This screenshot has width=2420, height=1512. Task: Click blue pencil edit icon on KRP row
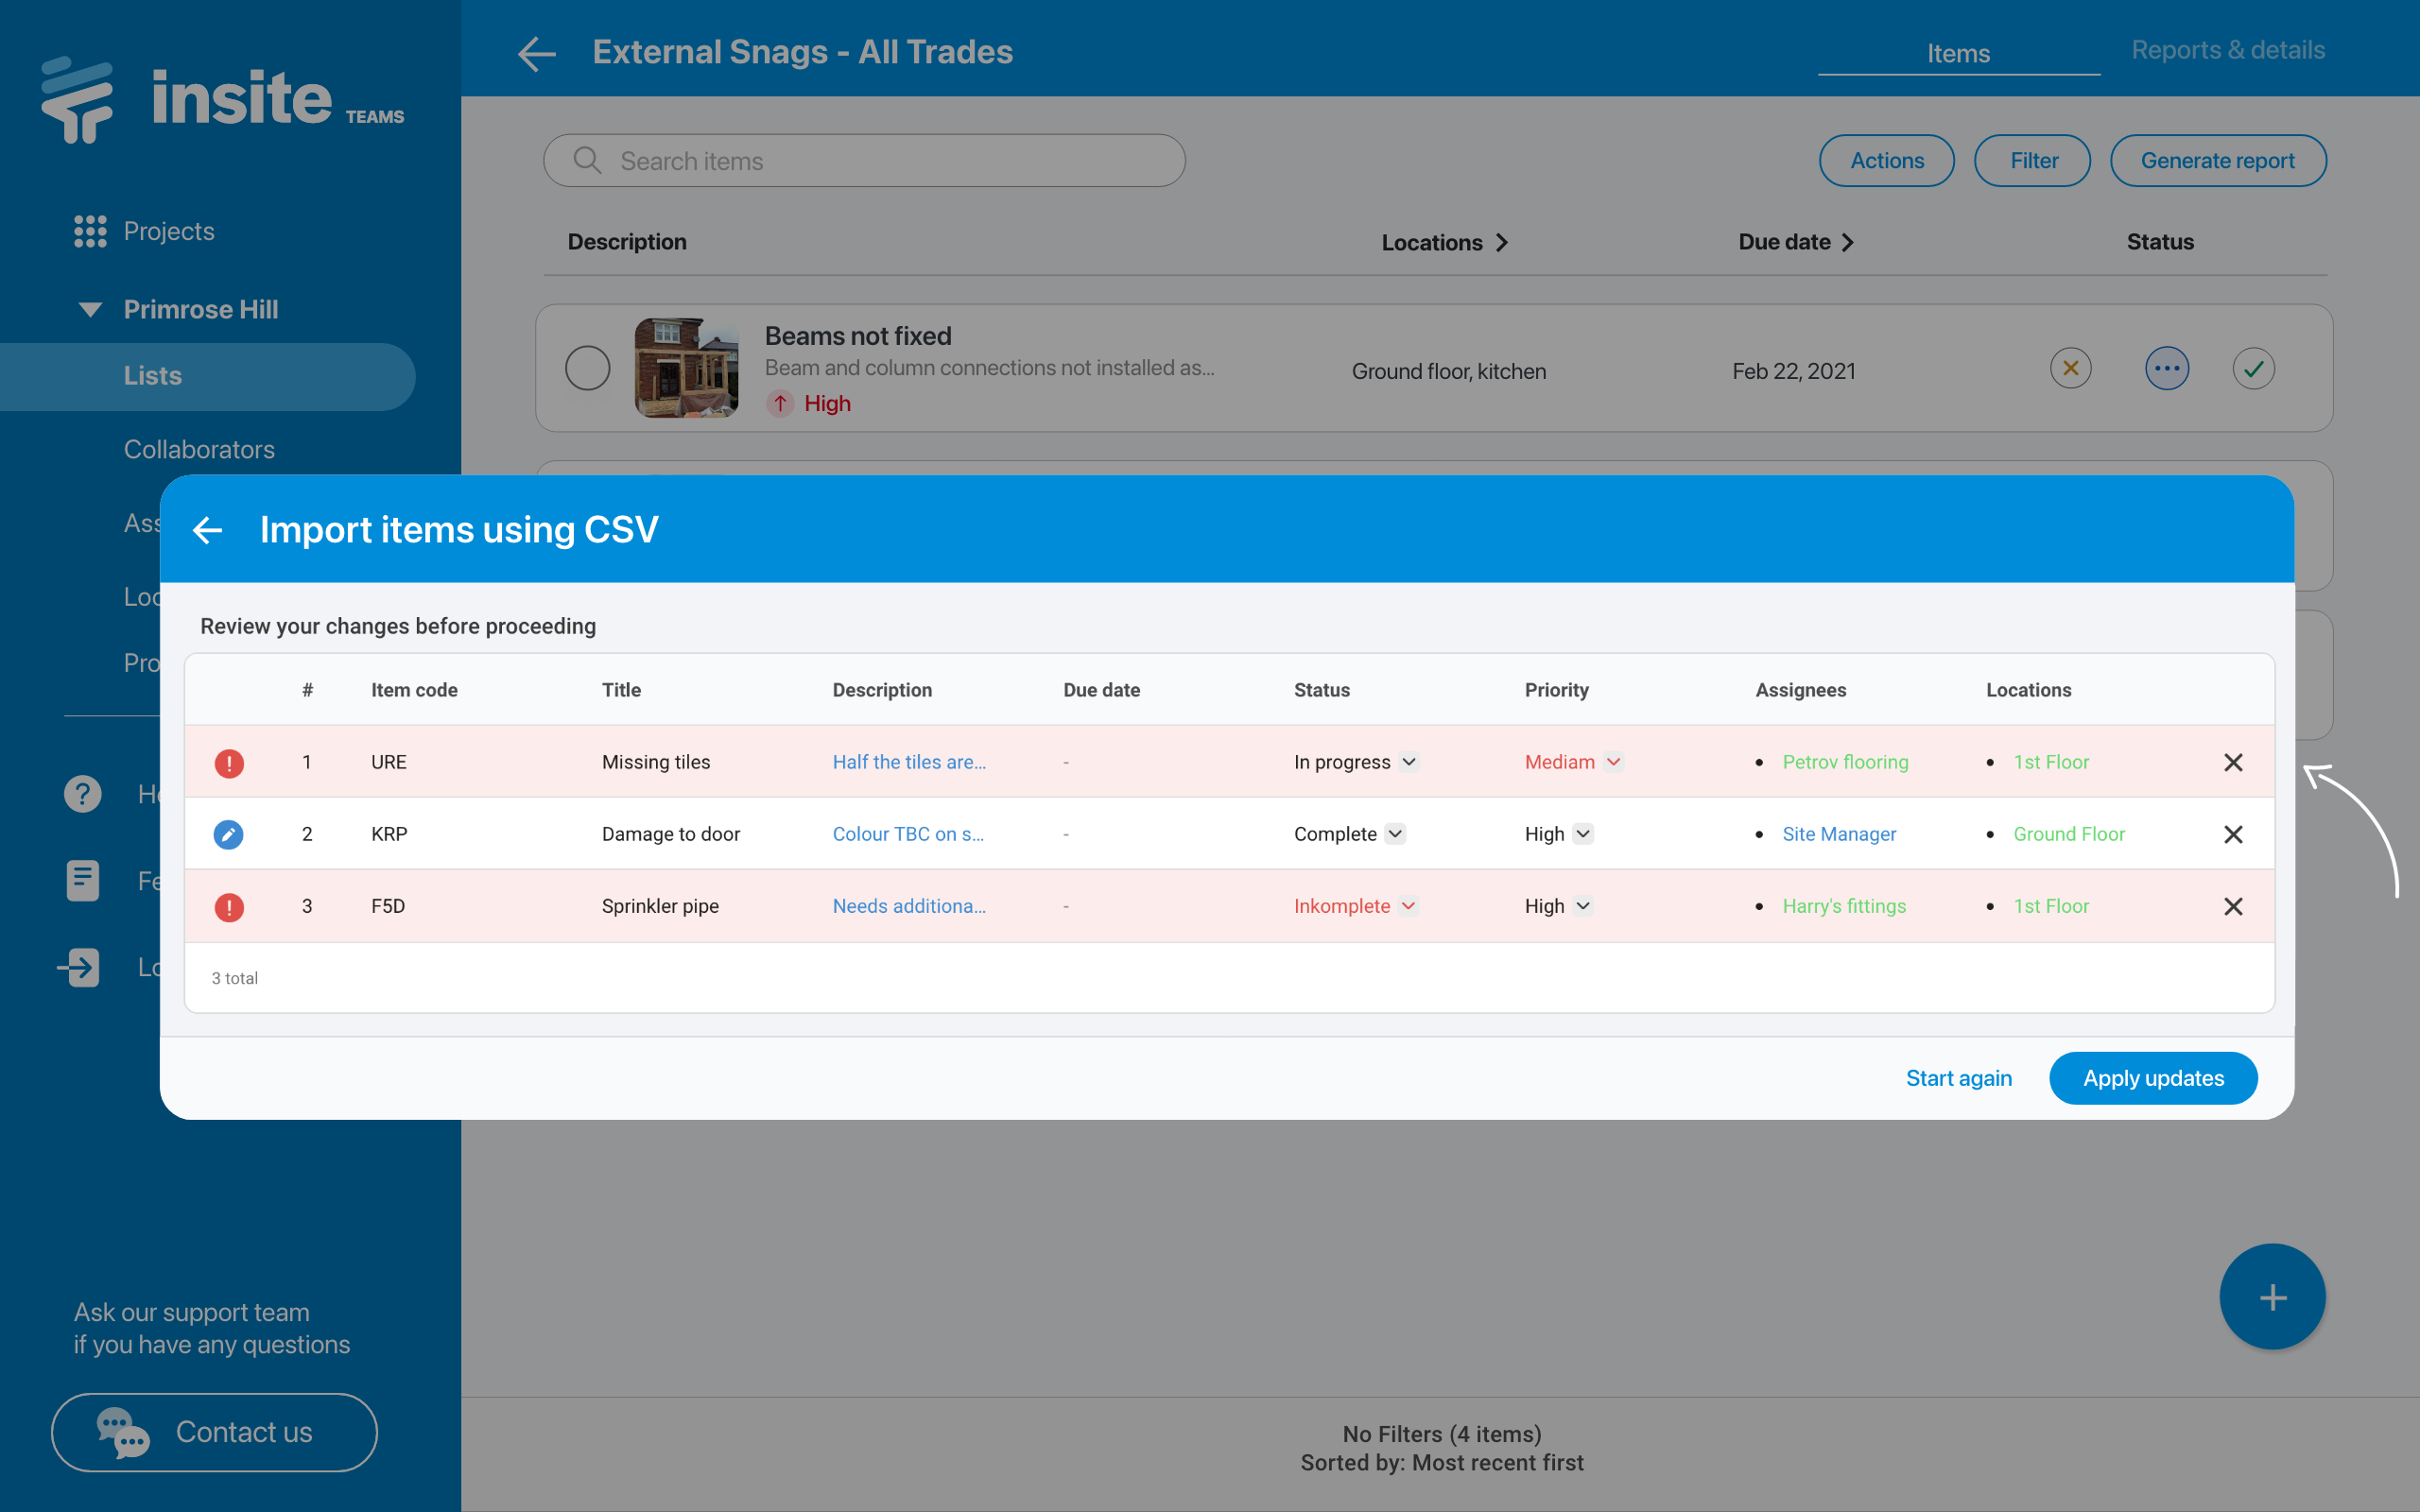tap(229, 834)
